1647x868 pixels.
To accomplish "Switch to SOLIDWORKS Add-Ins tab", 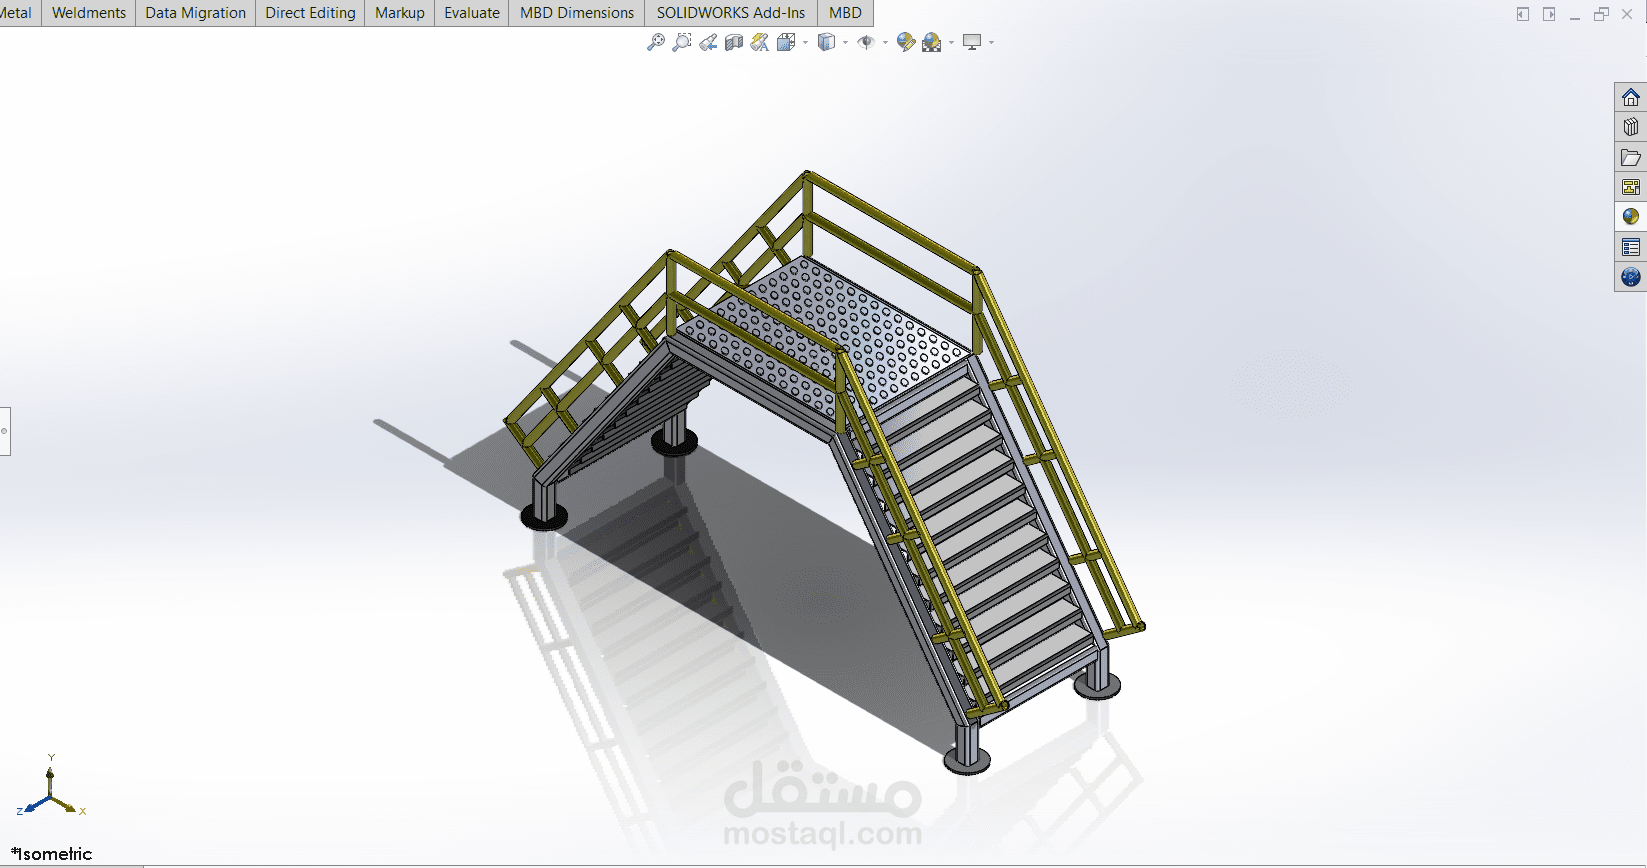I will tap(731, 13).
